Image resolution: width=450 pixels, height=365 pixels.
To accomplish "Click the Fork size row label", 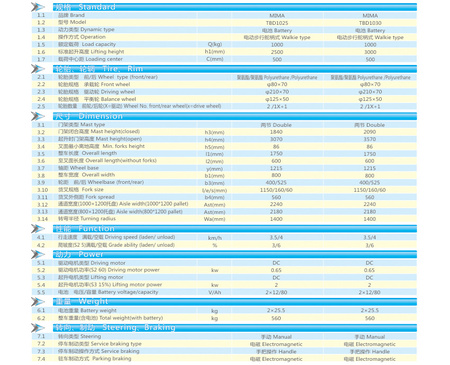I will click(81, 189).
